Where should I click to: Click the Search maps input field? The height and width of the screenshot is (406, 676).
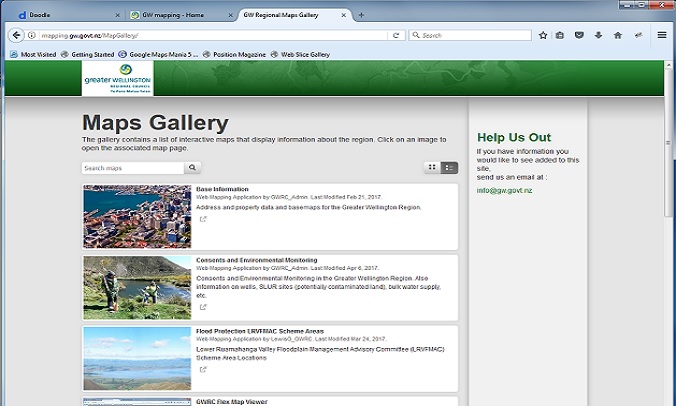click(x=133, y=168)
